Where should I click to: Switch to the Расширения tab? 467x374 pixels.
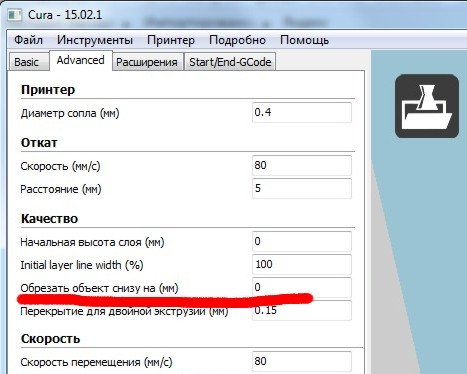click(147, 62)
